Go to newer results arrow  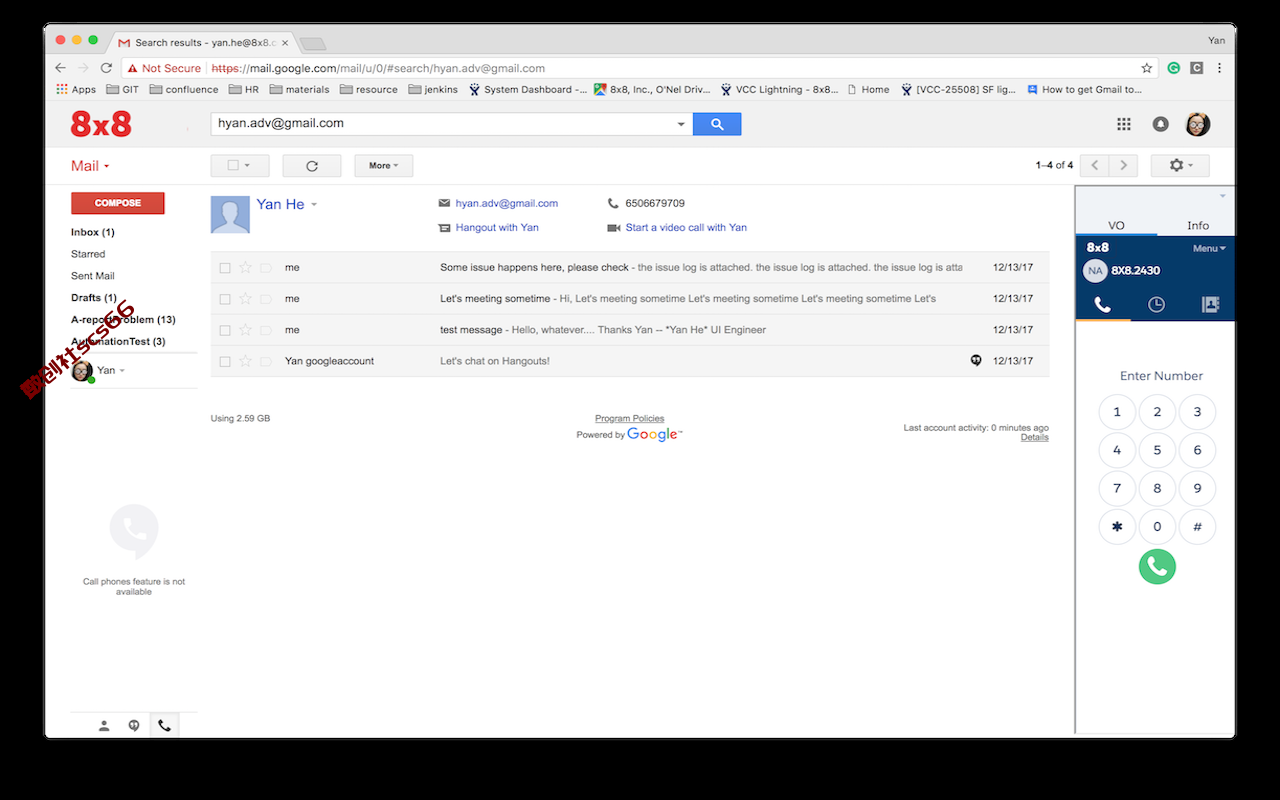[x=1096, y=165]
